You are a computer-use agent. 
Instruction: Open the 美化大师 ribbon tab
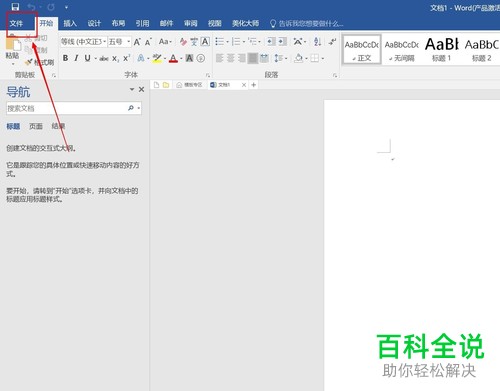click(x=245, y=23)
